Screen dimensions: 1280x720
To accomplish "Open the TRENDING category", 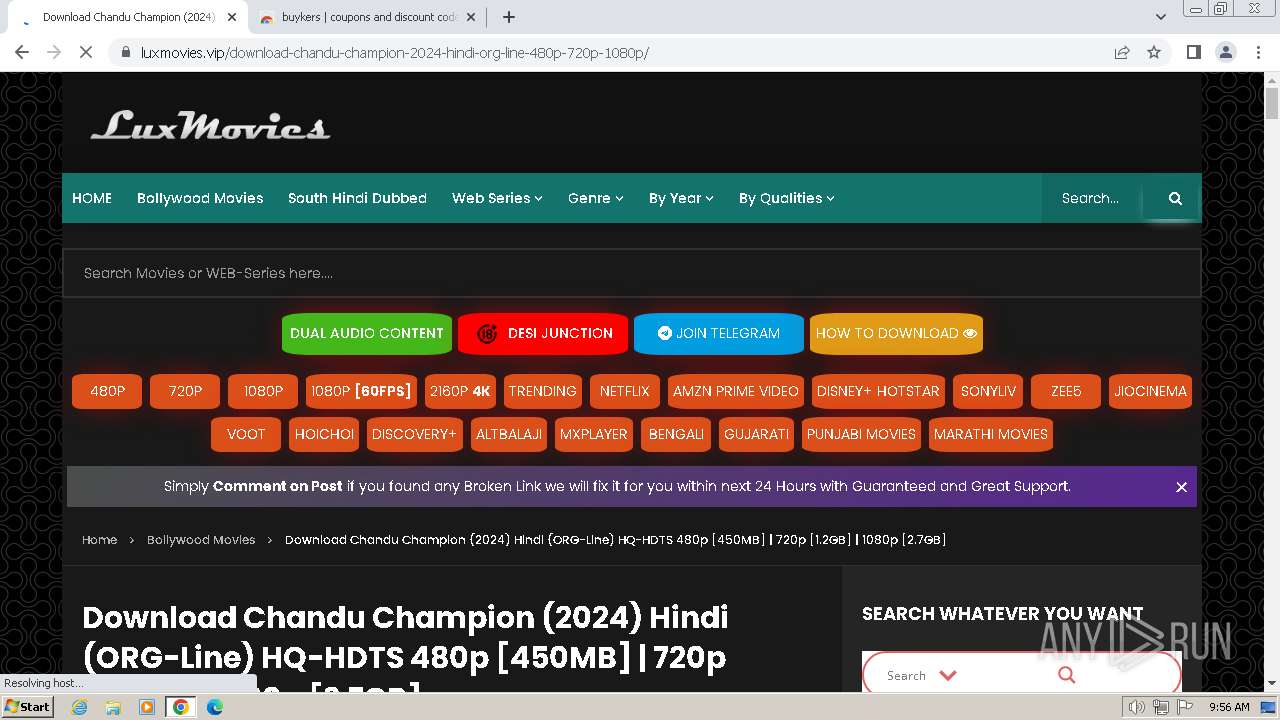I will (542, 391).
